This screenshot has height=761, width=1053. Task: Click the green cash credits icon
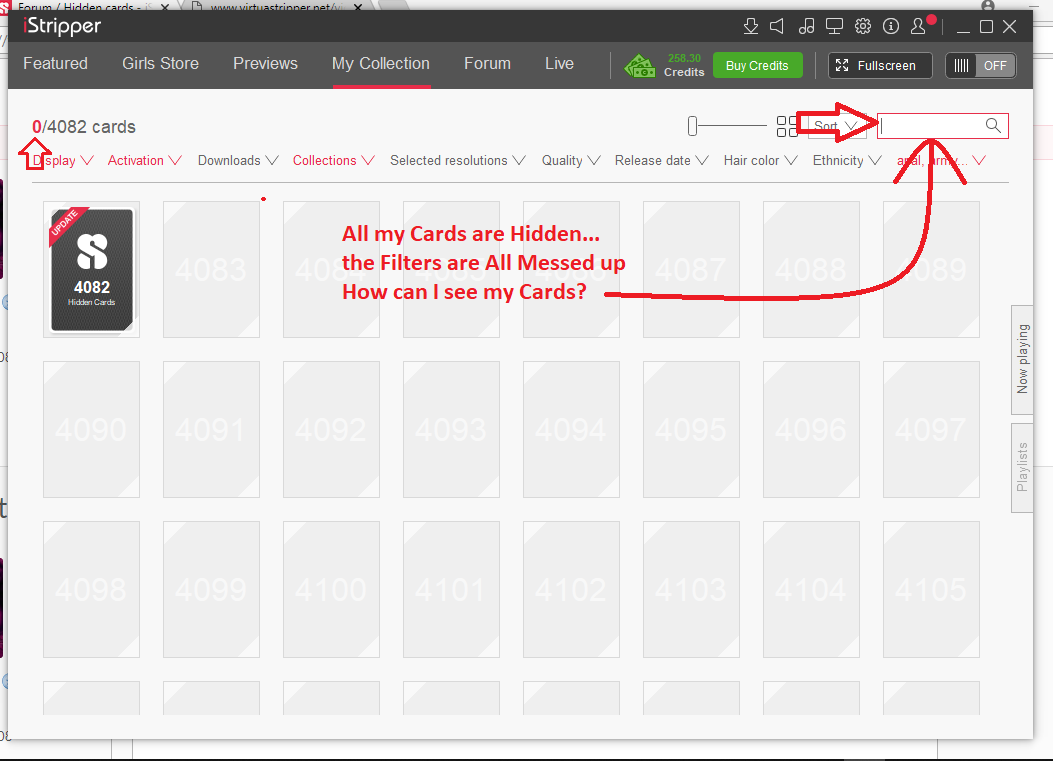639,66
